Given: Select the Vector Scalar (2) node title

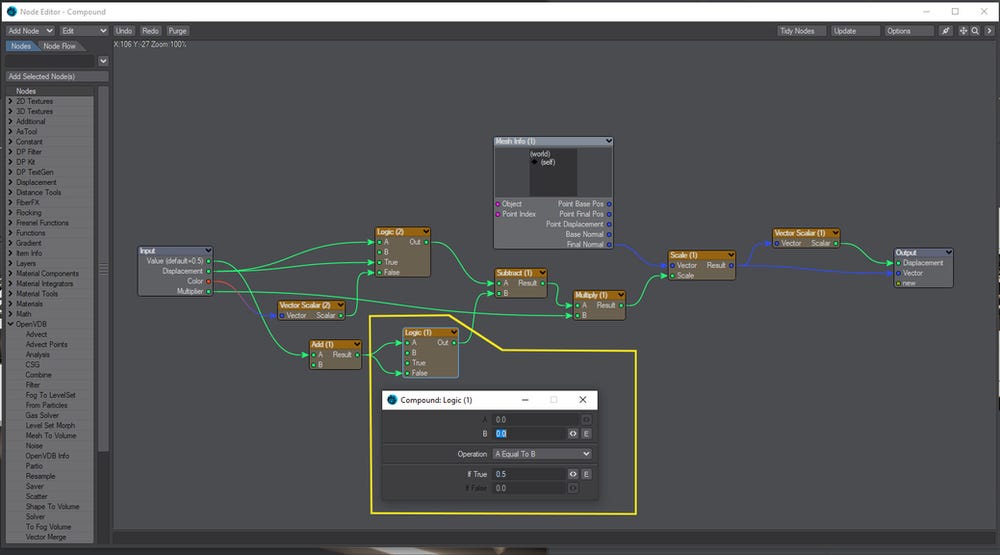Looking at the screenshot, I should pos(305,306).
